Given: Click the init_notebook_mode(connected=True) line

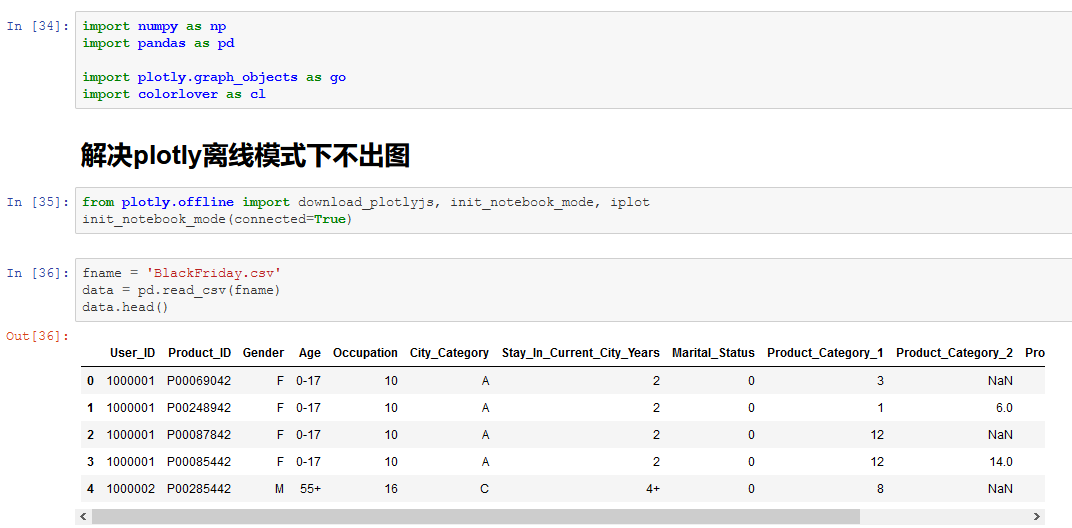Looking at the screenshot, I should (x=217, y=220).
